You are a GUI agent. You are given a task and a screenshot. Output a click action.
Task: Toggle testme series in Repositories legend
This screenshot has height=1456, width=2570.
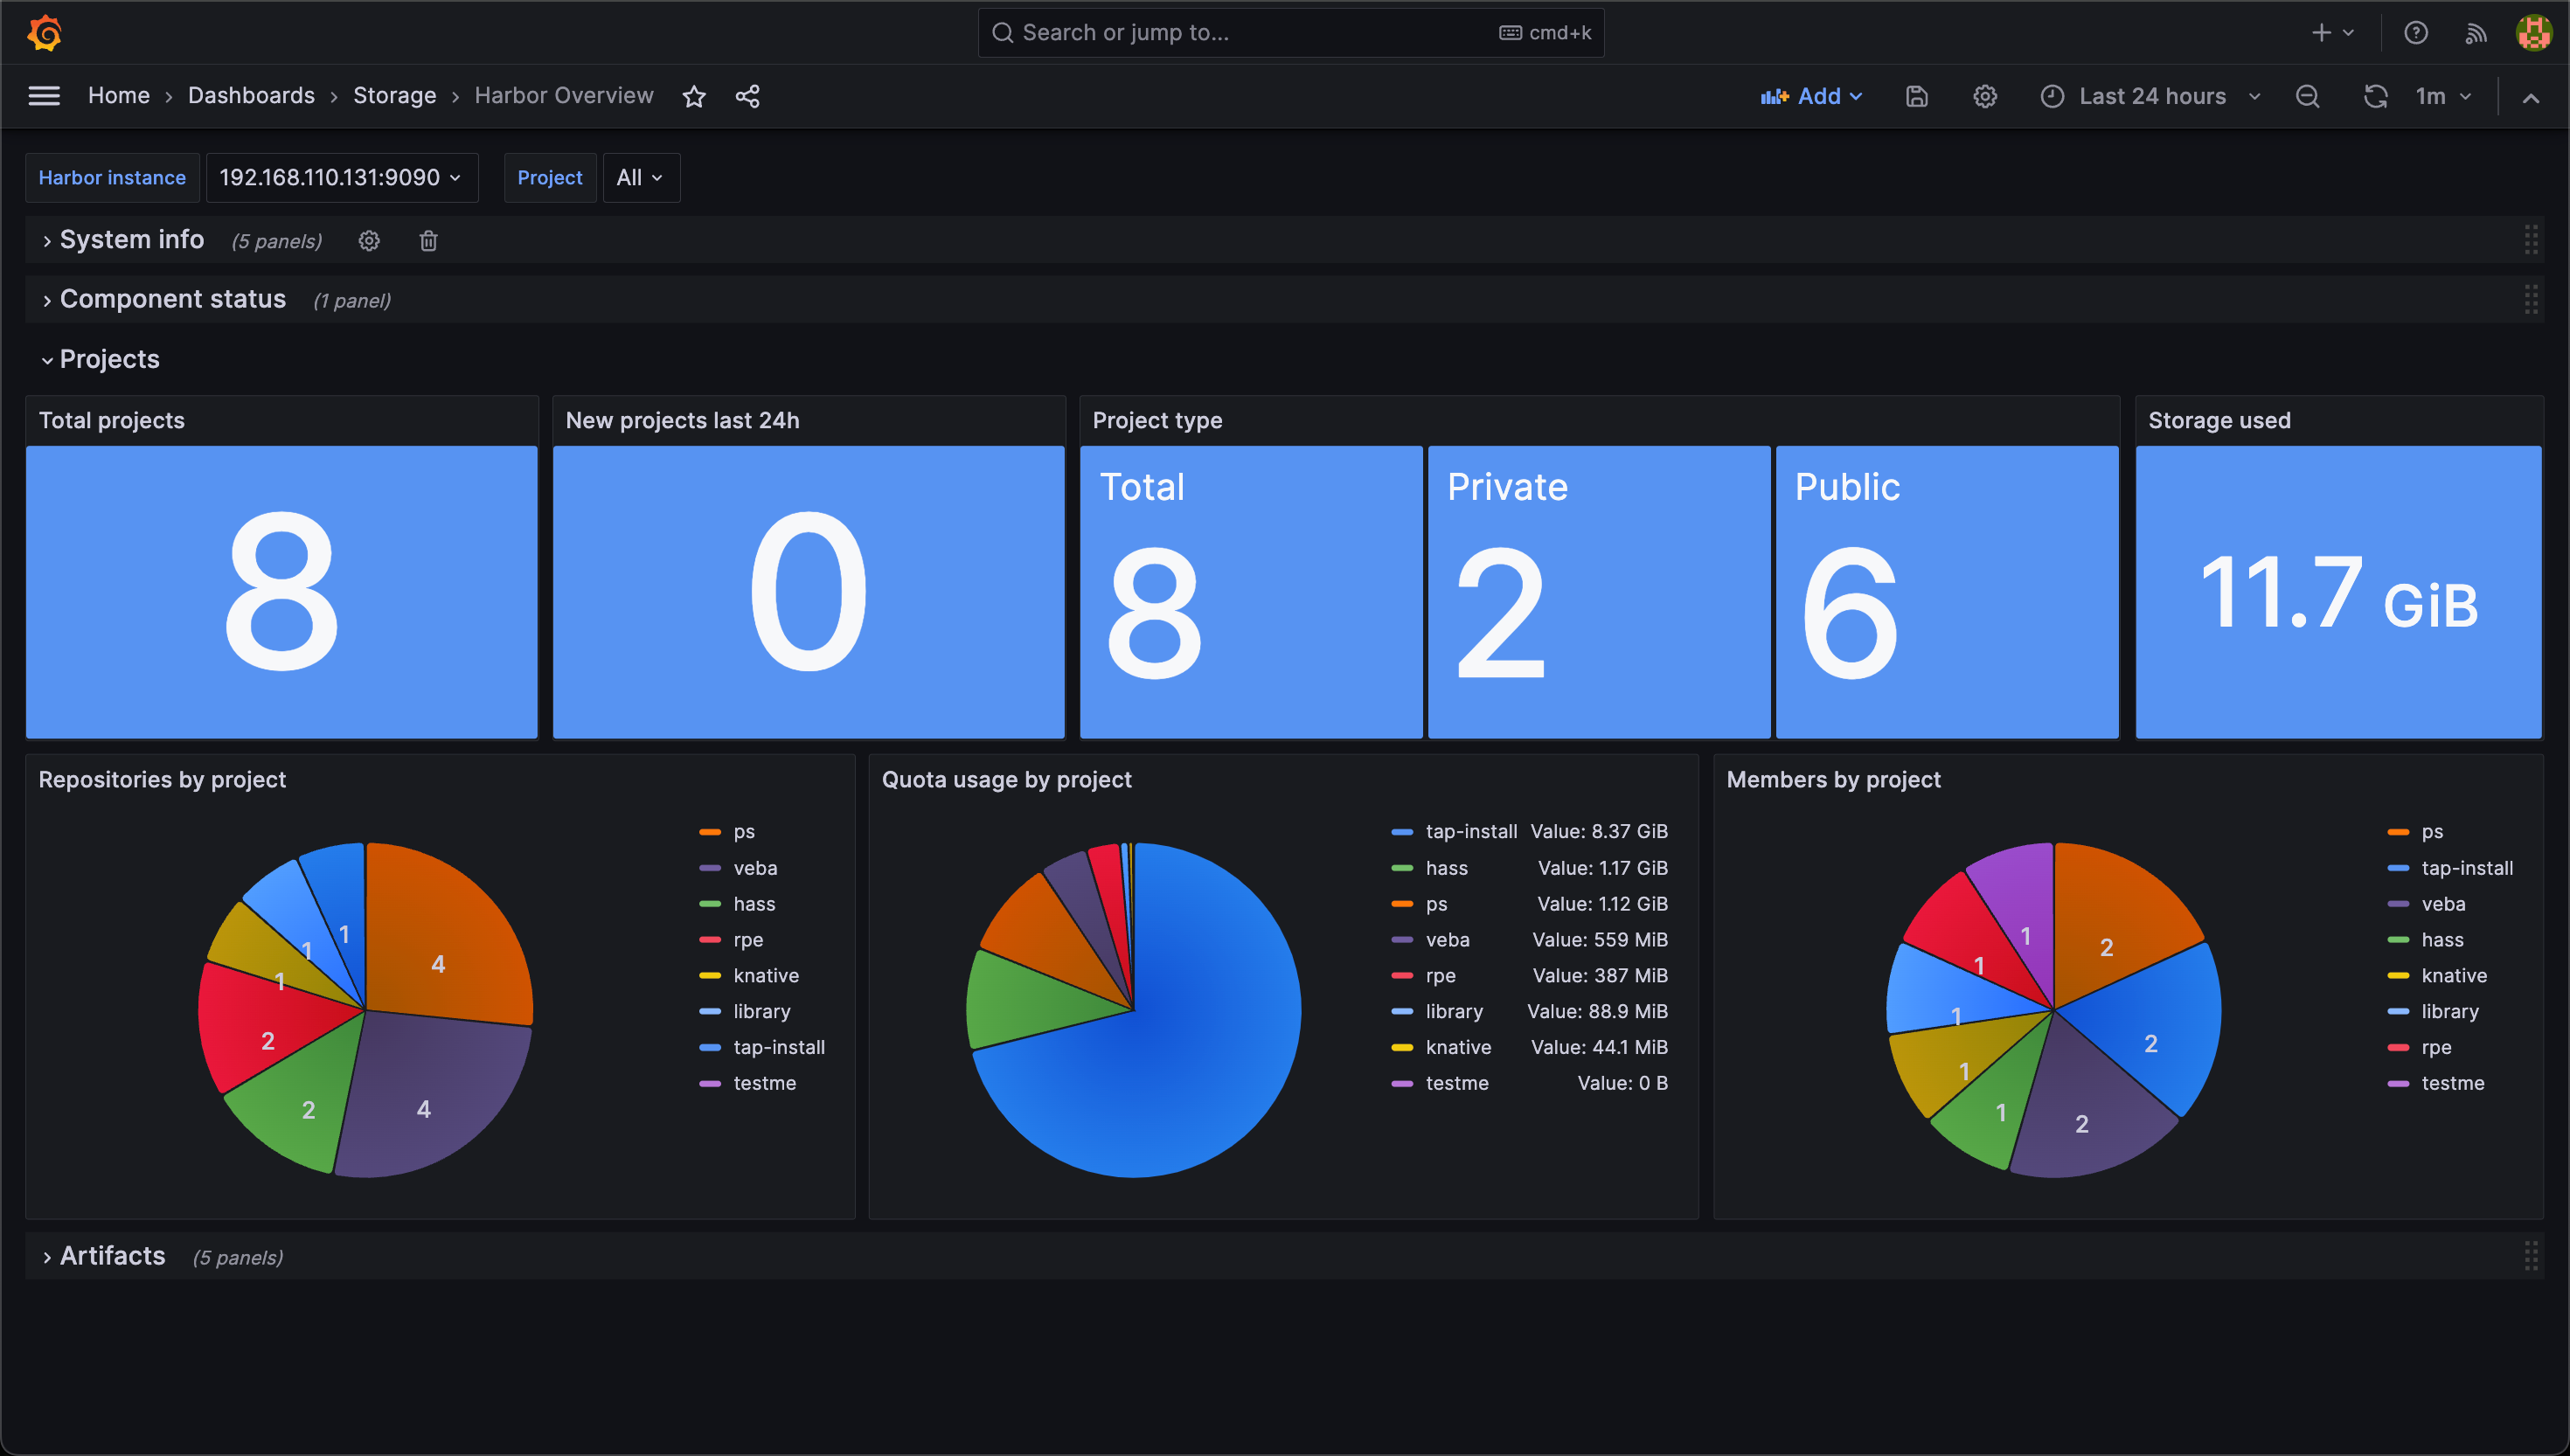click(765, 1084)
